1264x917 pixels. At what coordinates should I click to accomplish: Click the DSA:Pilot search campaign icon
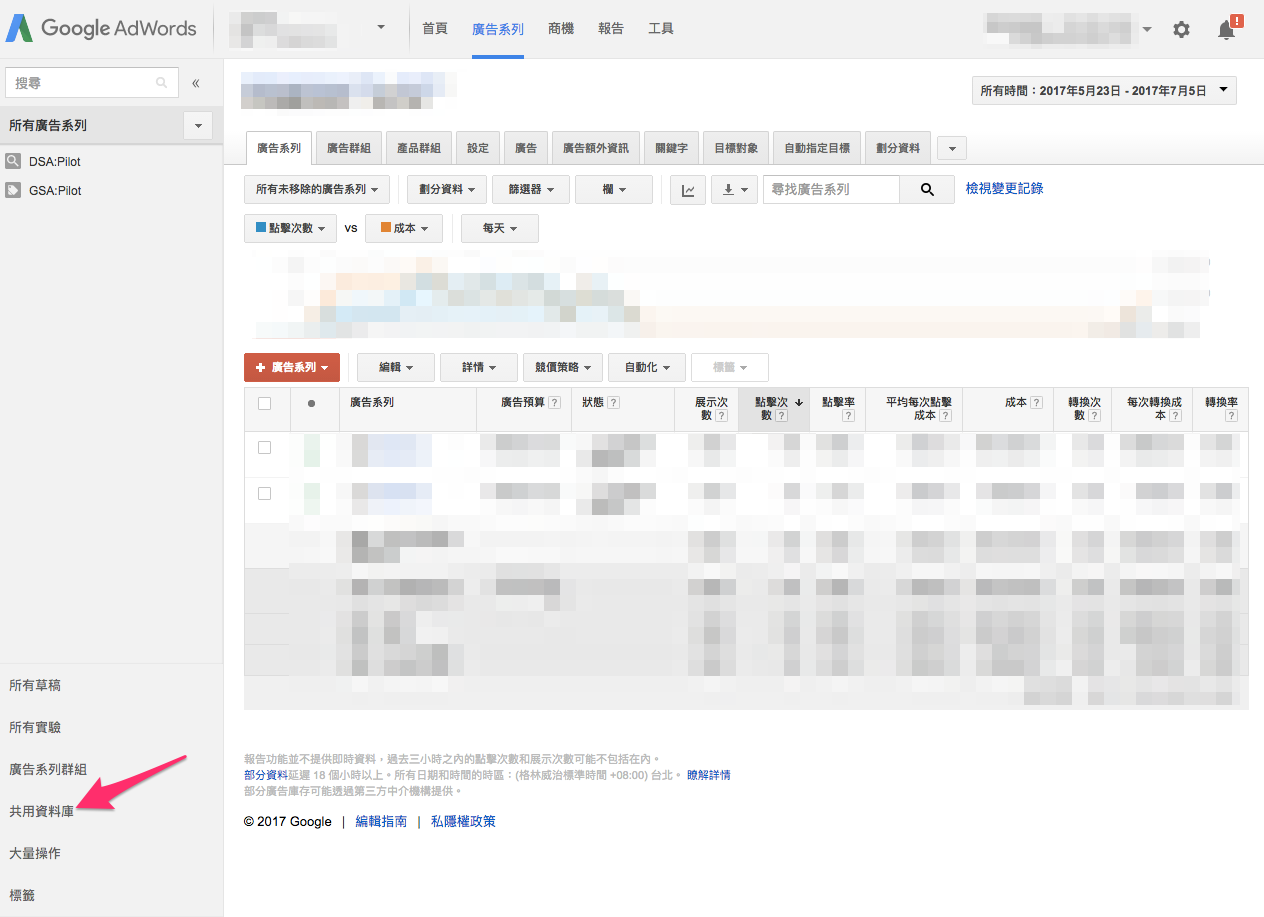[x=13, y=161]
